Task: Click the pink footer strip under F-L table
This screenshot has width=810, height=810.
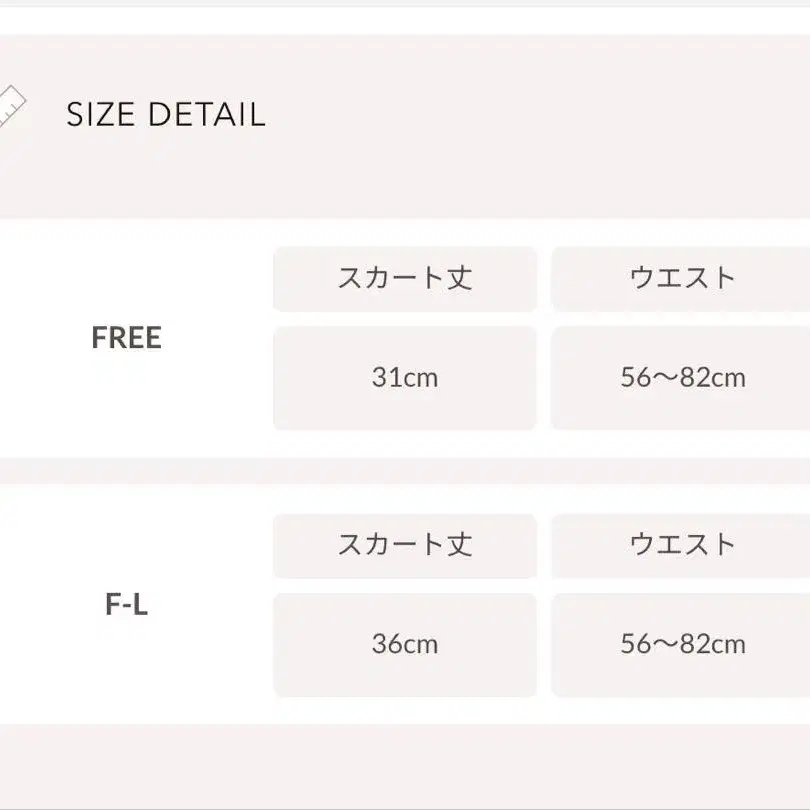Action: [x=400, y=765]
